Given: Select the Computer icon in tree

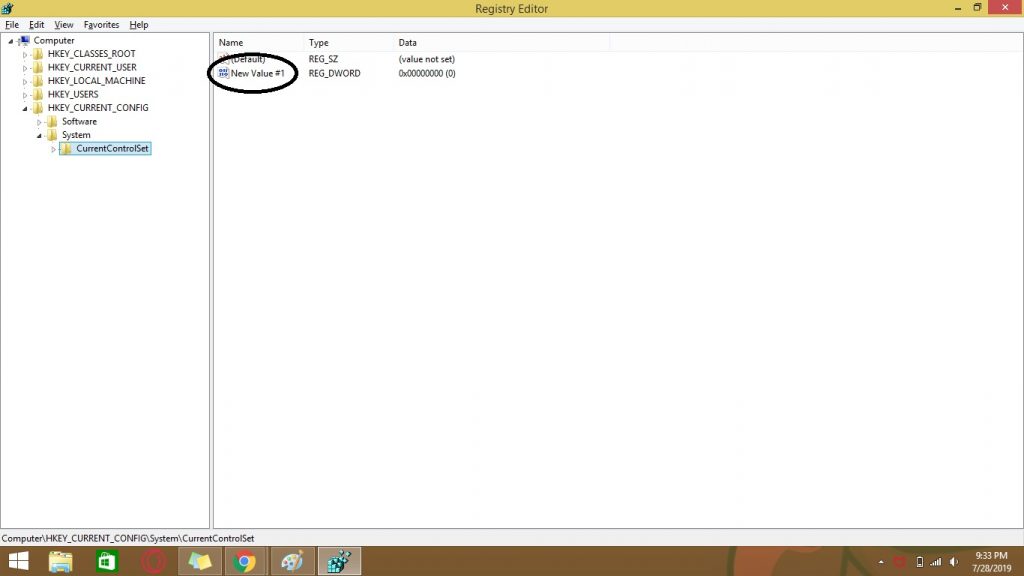Looking at the screenshot, I should coord(25,40).
